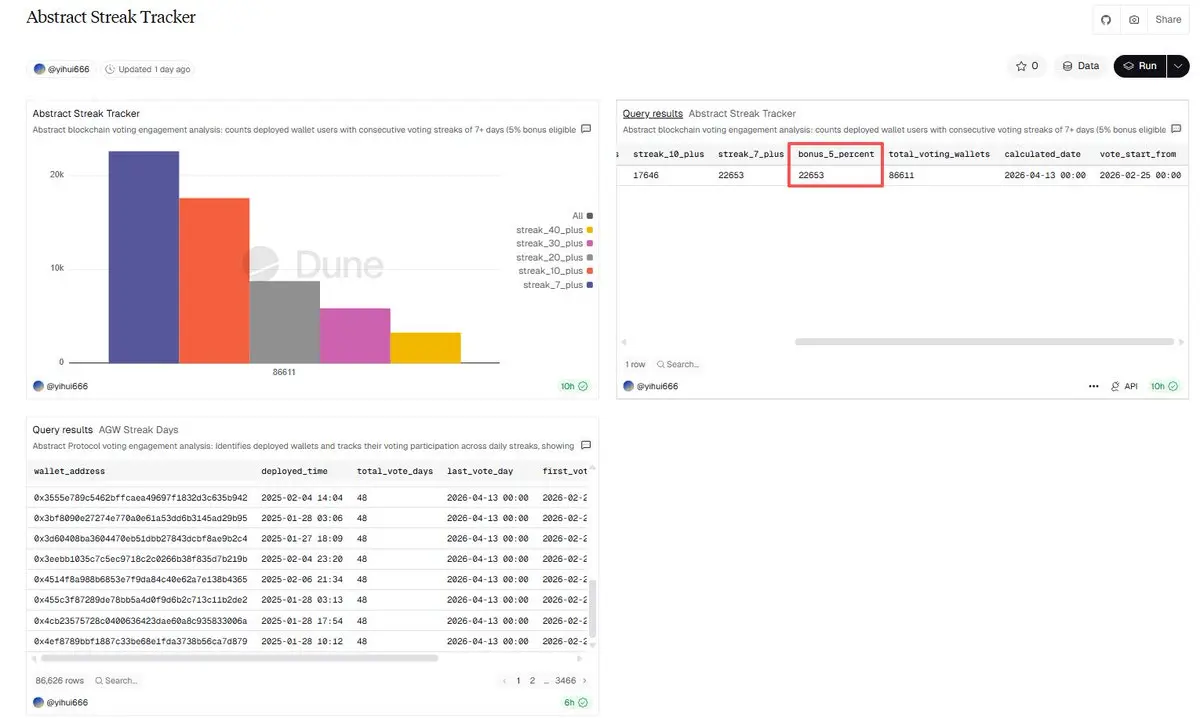This screenshot has height=718, width=1200.
Task: Click the yellow streak_40_plus bar
Action: [425, 347]
